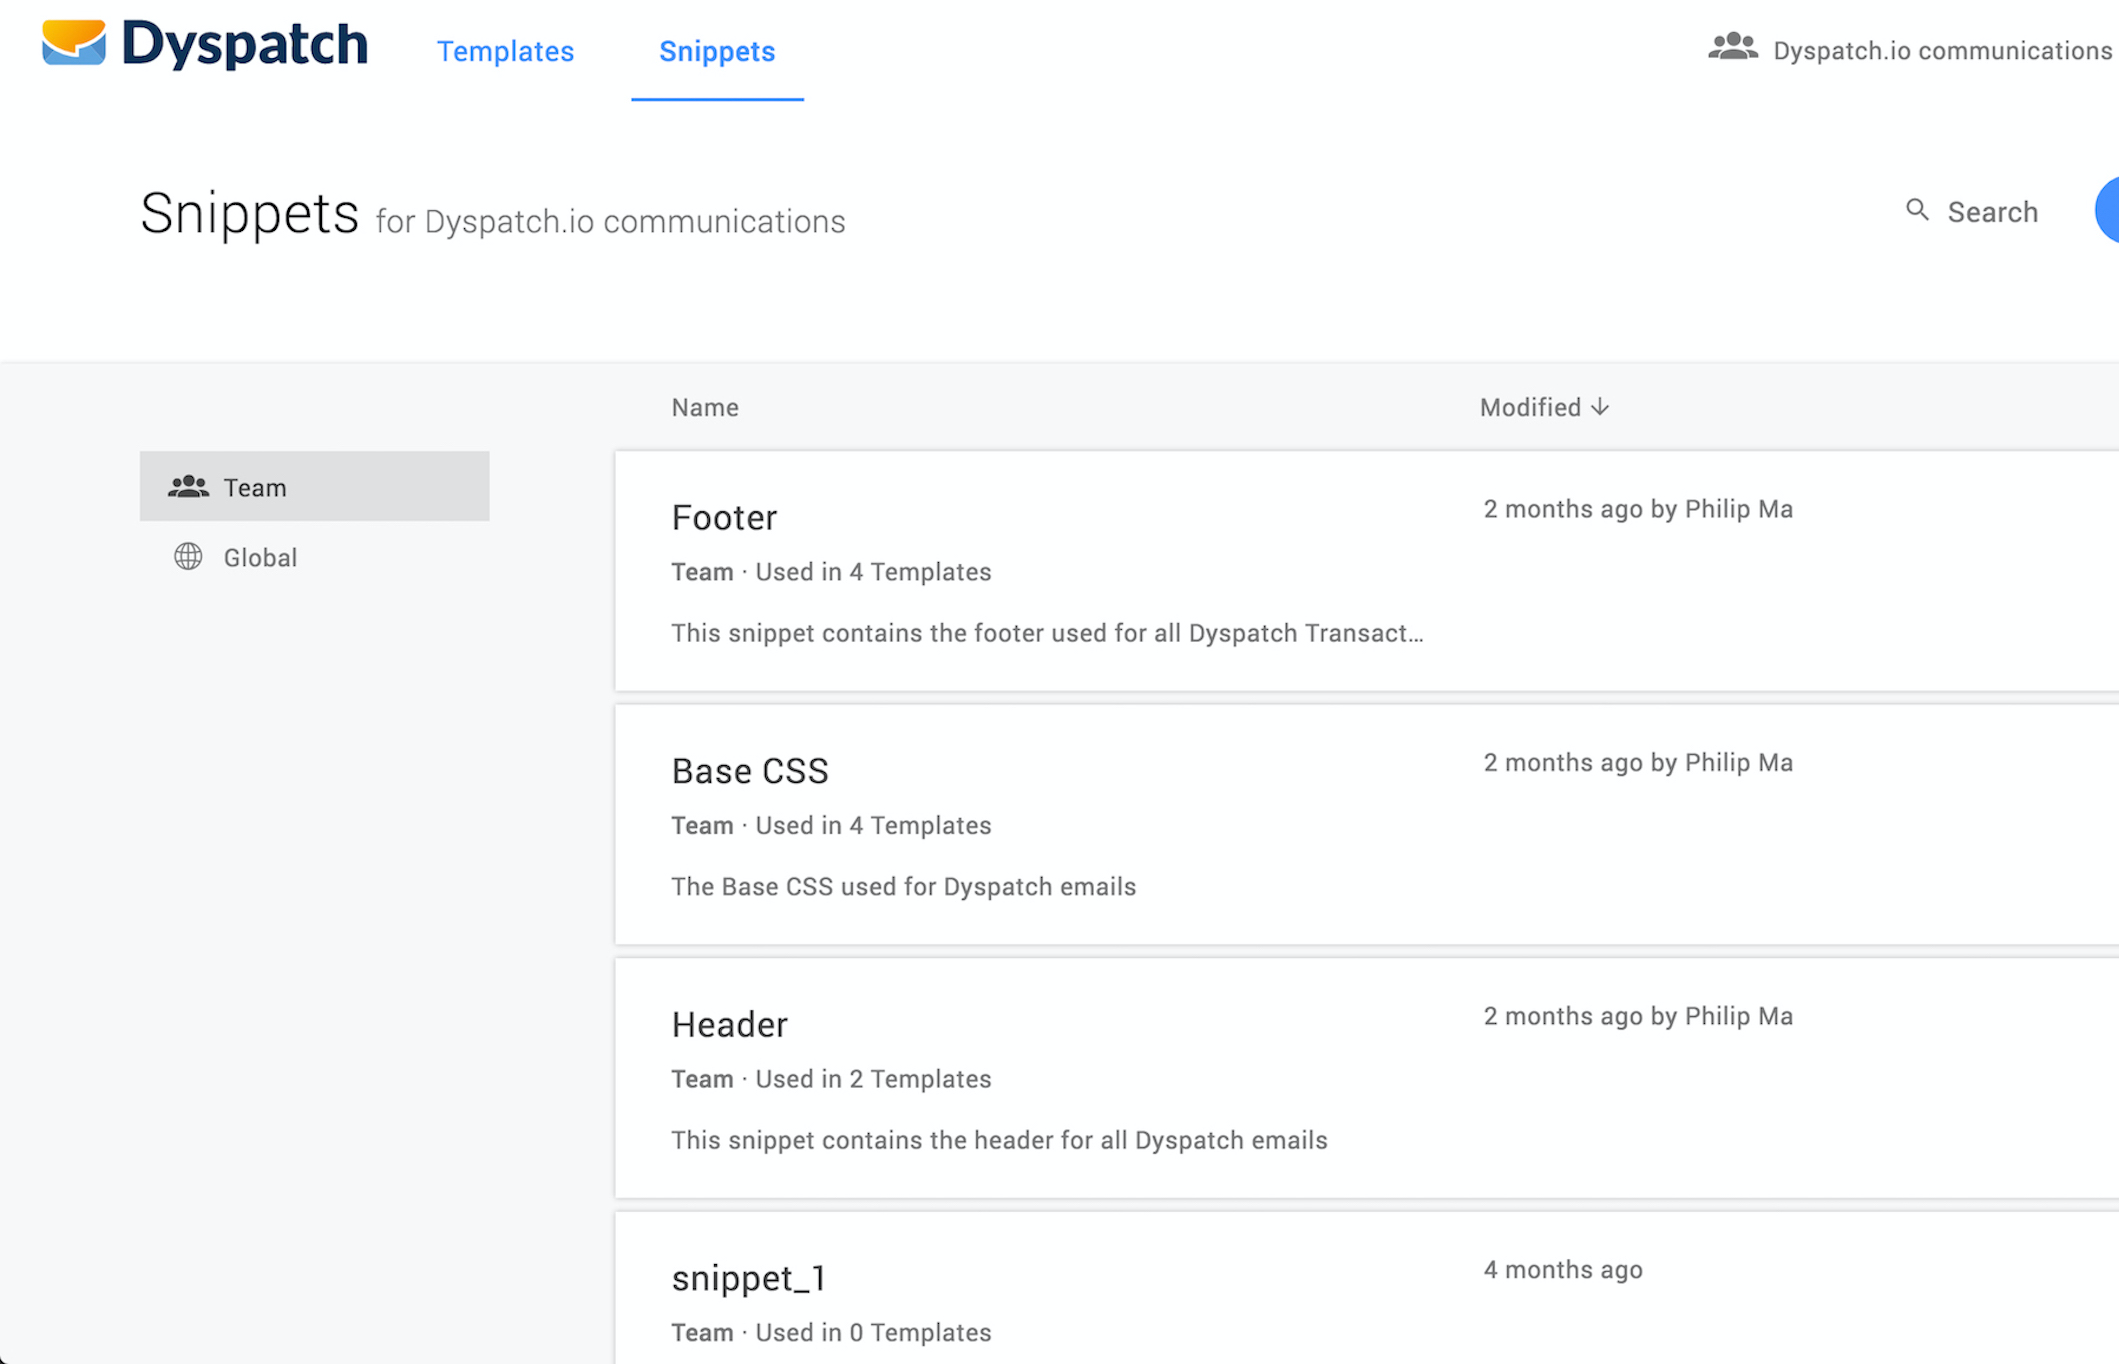Click the Global globe icon in sidebar
Image resolution: width=2119 pixels, height=1364 pixels.
click(x=188, y=556)
